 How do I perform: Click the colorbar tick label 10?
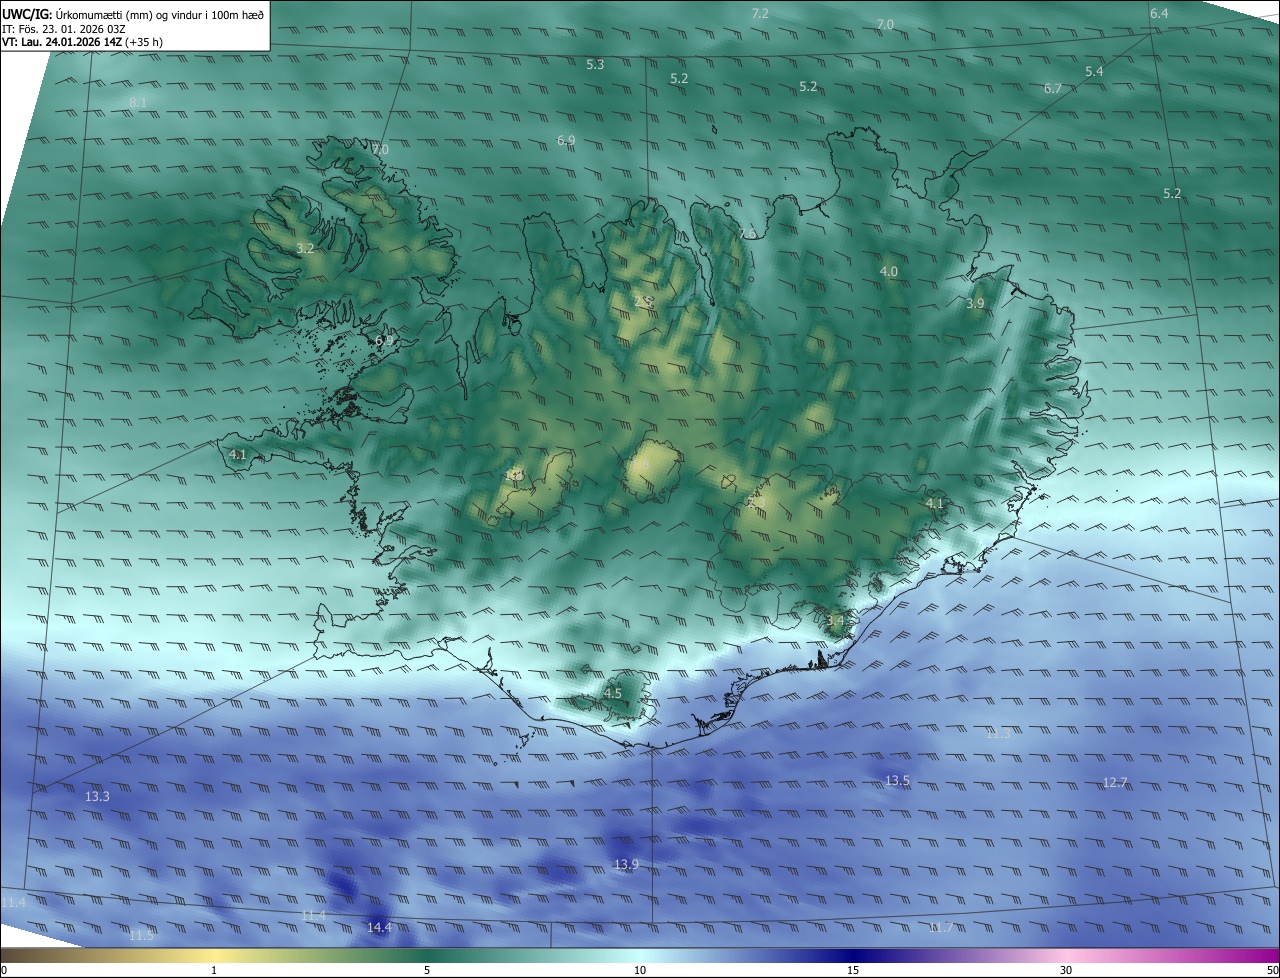640,970
